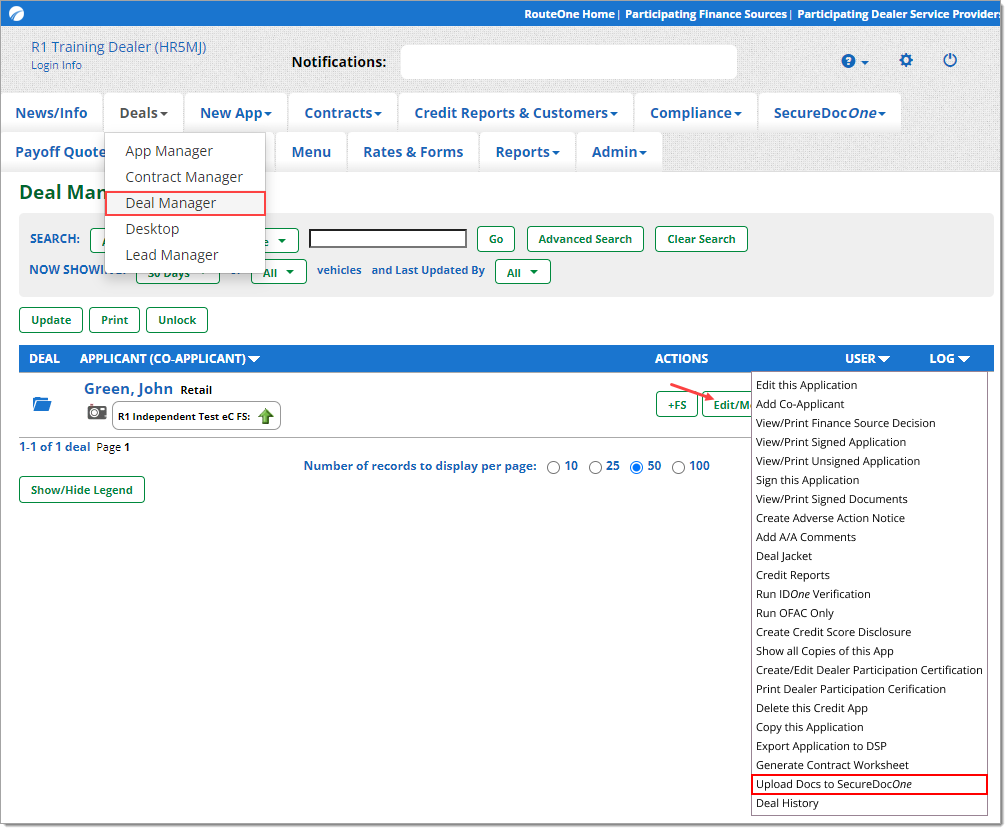The height and width of the screenshot is (831, 1008).
Task: Select View/Print Signed Documents
Action: pyautogui.click(x=834, y=500)
